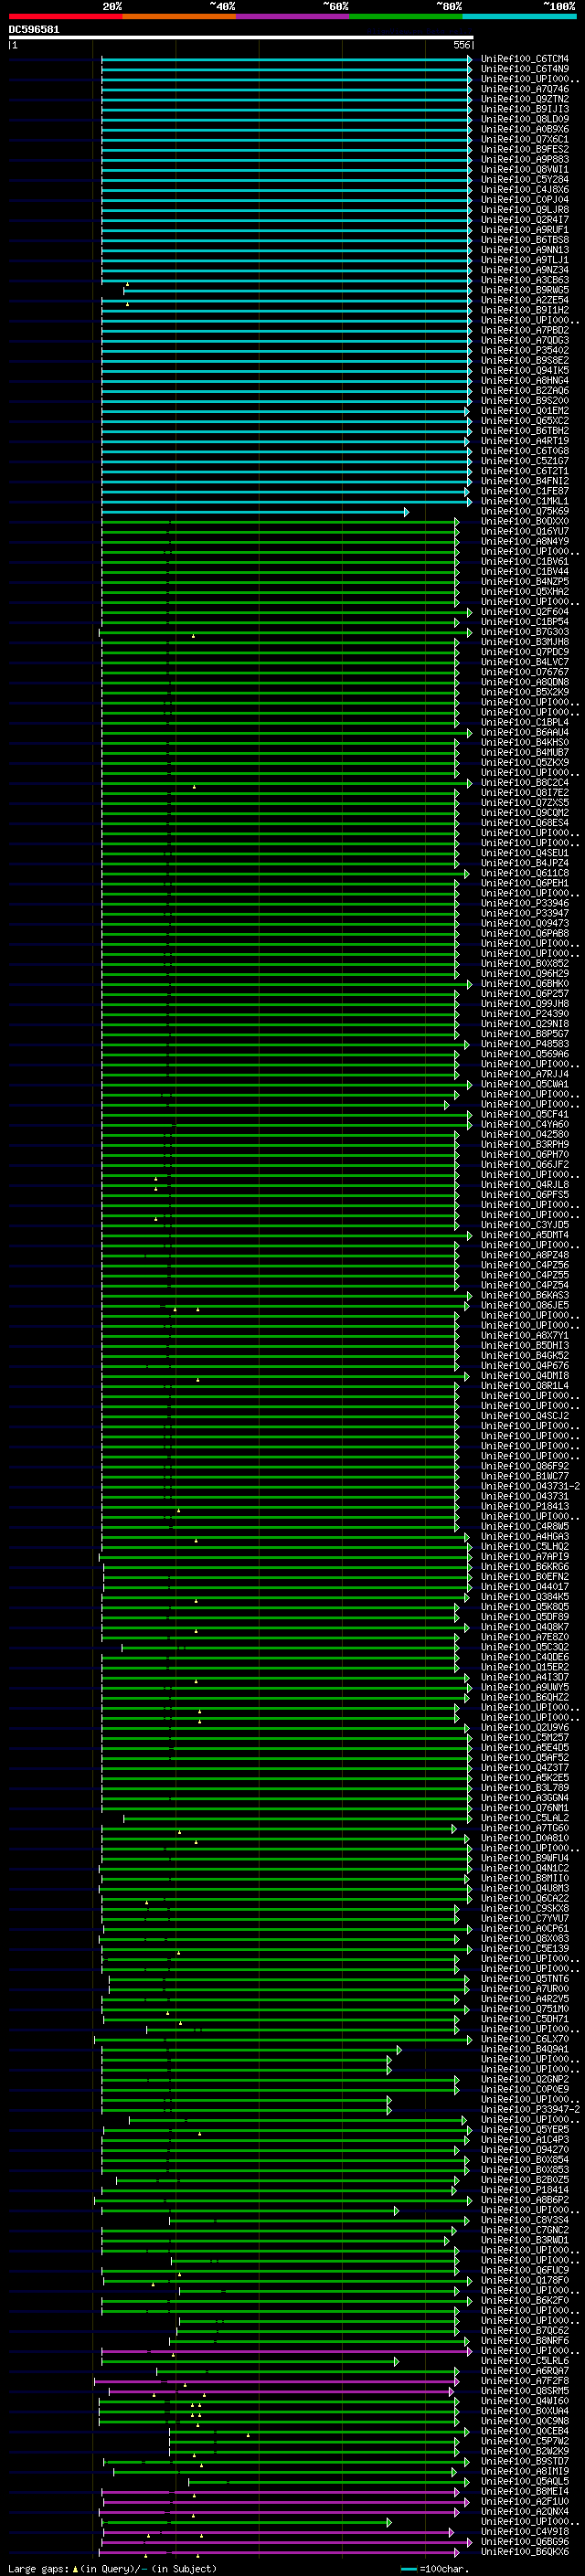Viewport: 585px width, 2576px height.
Task: Click the label UniRef100_P18413
Action: click(x=525, y=1506)
